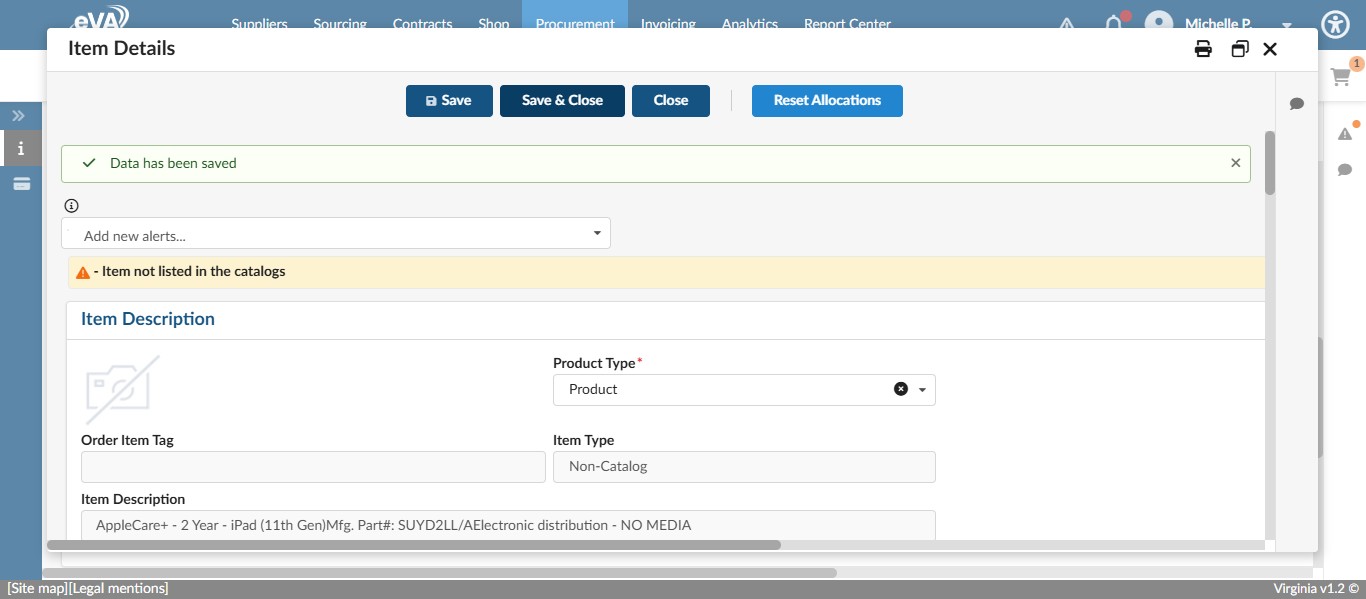Open the shopping cart icon
The image size is (1366, 599).
click(x=1341, y=77)
